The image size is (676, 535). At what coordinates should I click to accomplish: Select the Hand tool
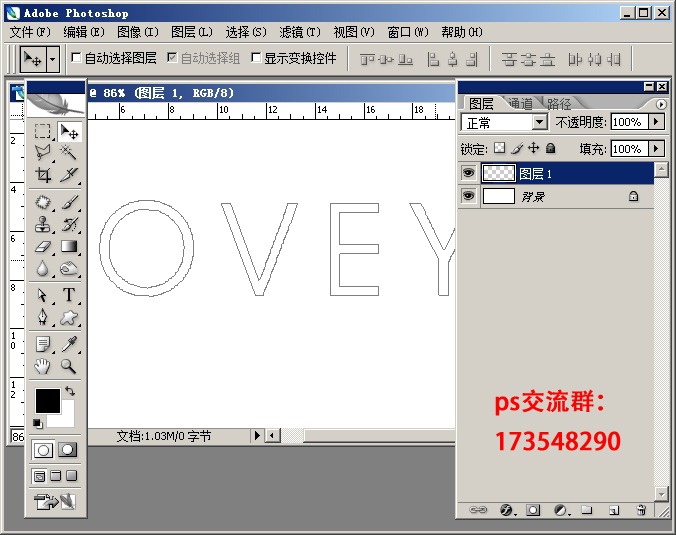pyautogui.click(x=42, y=366)
